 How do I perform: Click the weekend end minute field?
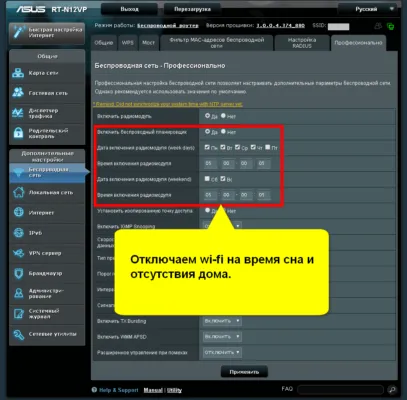point(263,195)
